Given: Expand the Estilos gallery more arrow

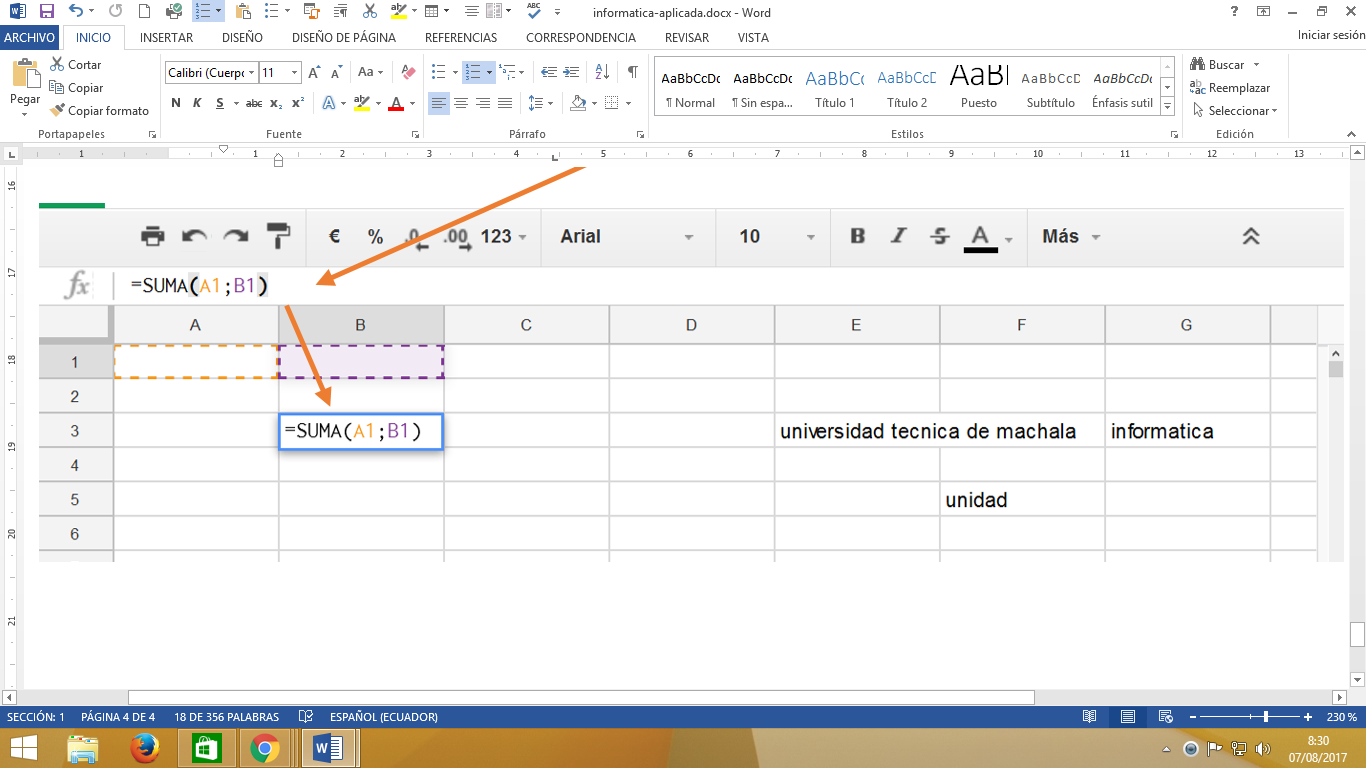Looking at the screenshot, I should (1166, 103).
